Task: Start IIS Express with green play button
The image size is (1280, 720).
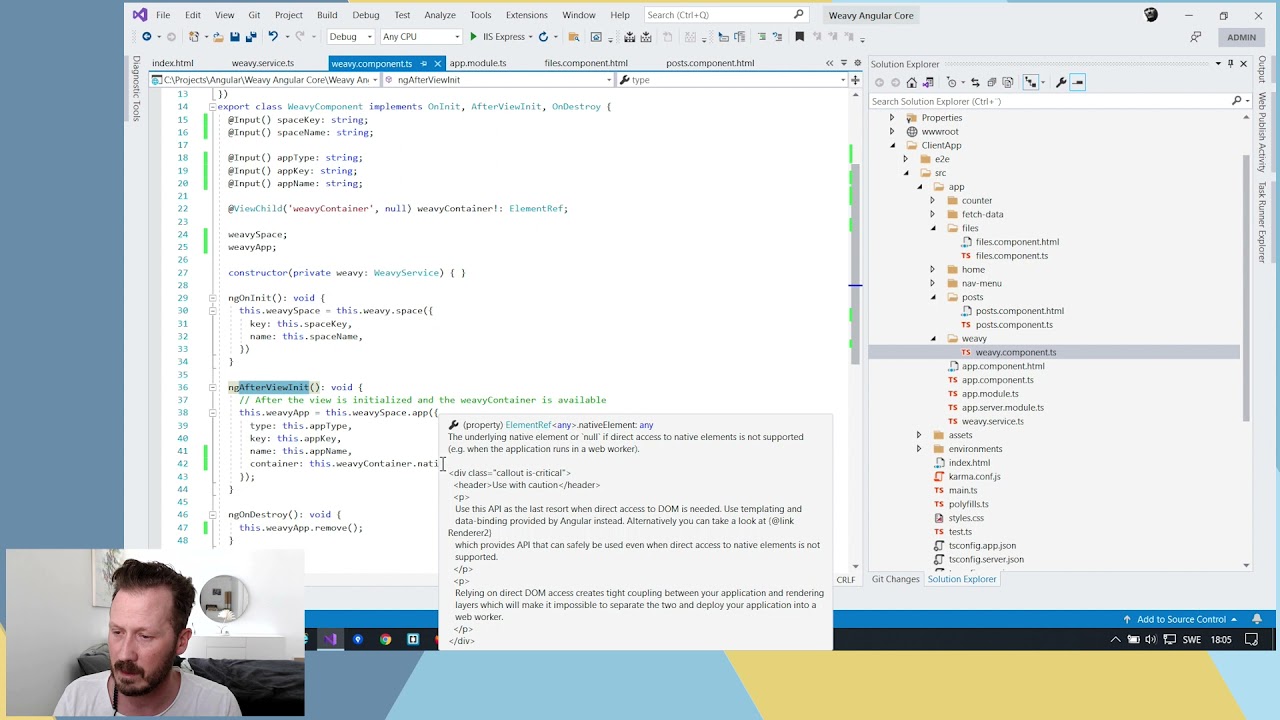Action: pos(474,37)
